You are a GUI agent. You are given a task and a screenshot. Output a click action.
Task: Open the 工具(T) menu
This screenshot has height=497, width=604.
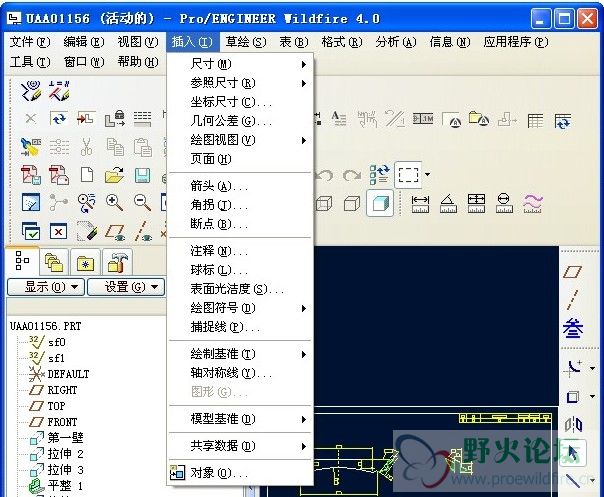30,61
